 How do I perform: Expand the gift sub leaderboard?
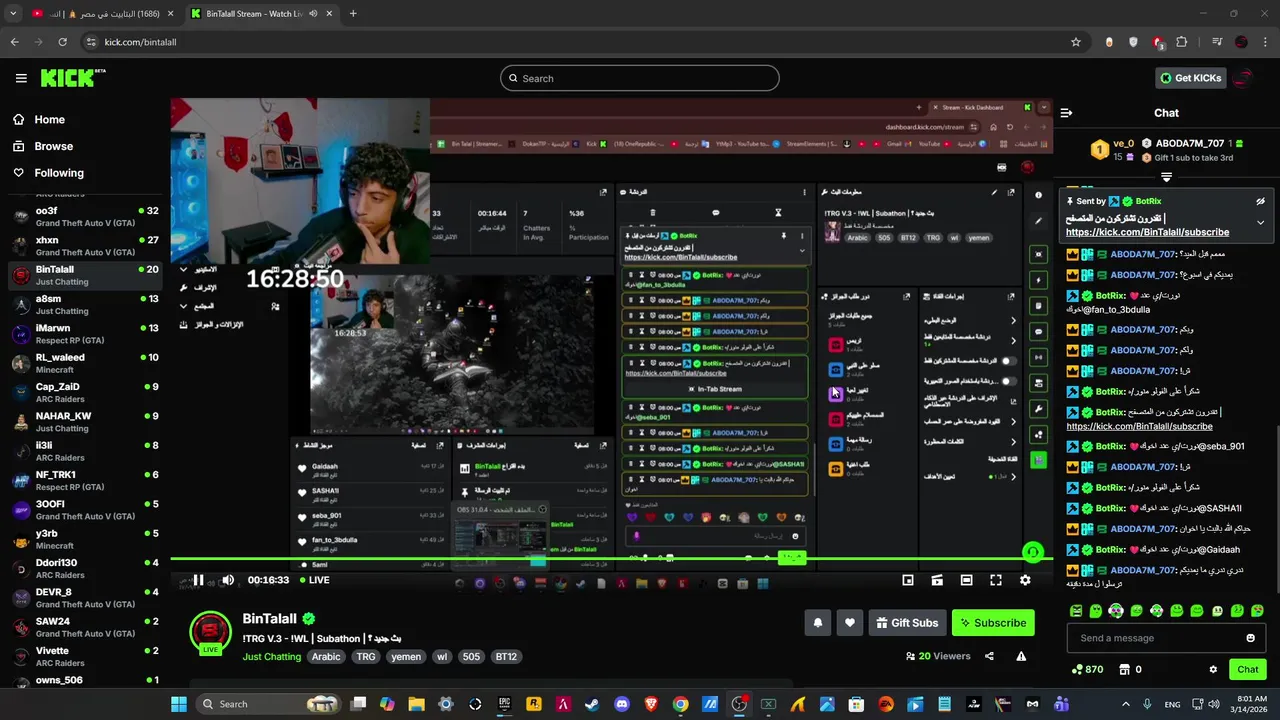(x=1166, y=177)
